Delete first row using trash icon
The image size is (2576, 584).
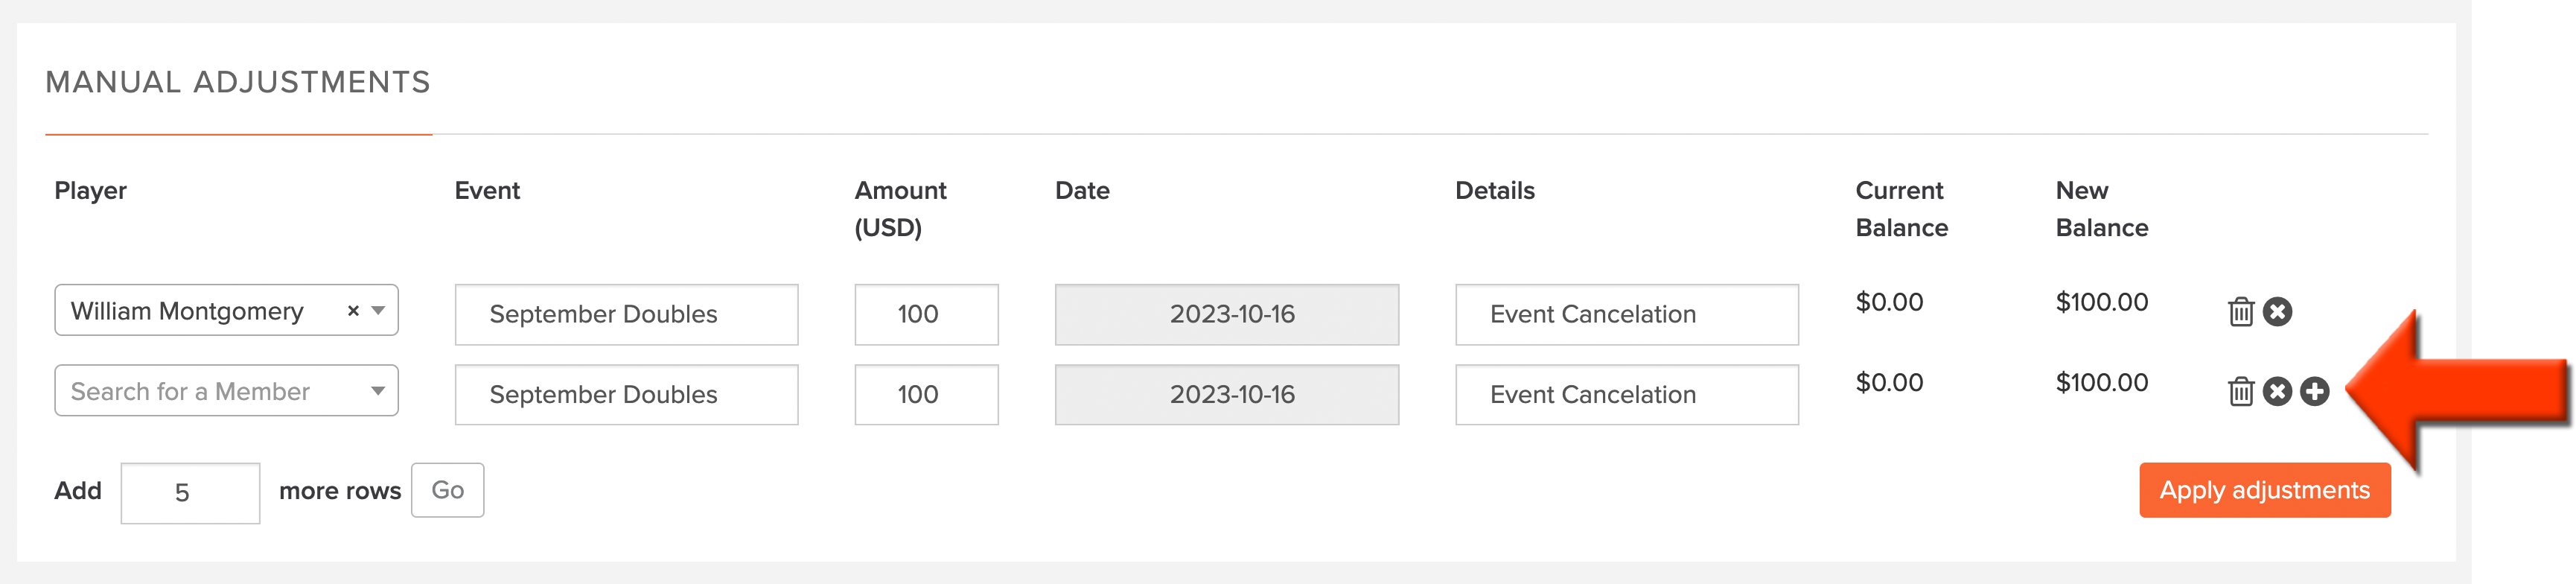[2240, 312]
